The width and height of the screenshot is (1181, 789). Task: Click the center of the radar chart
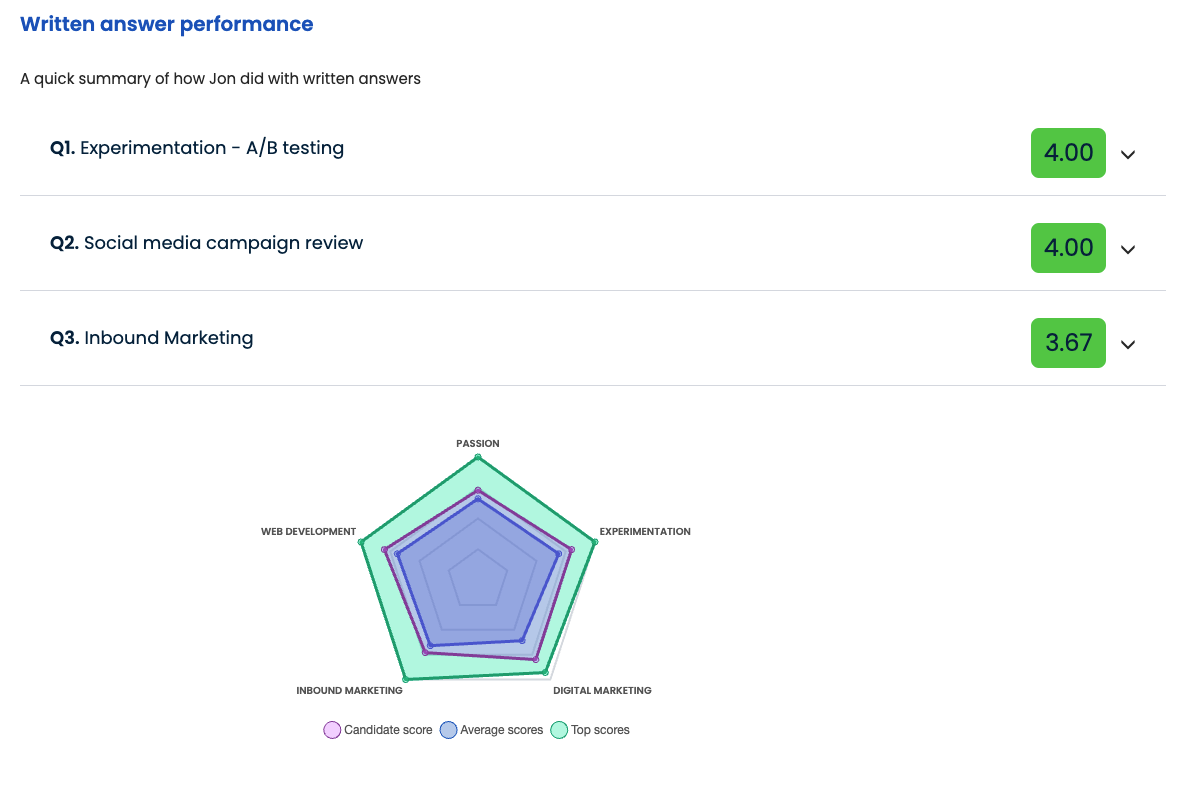[x=478, y=580]
